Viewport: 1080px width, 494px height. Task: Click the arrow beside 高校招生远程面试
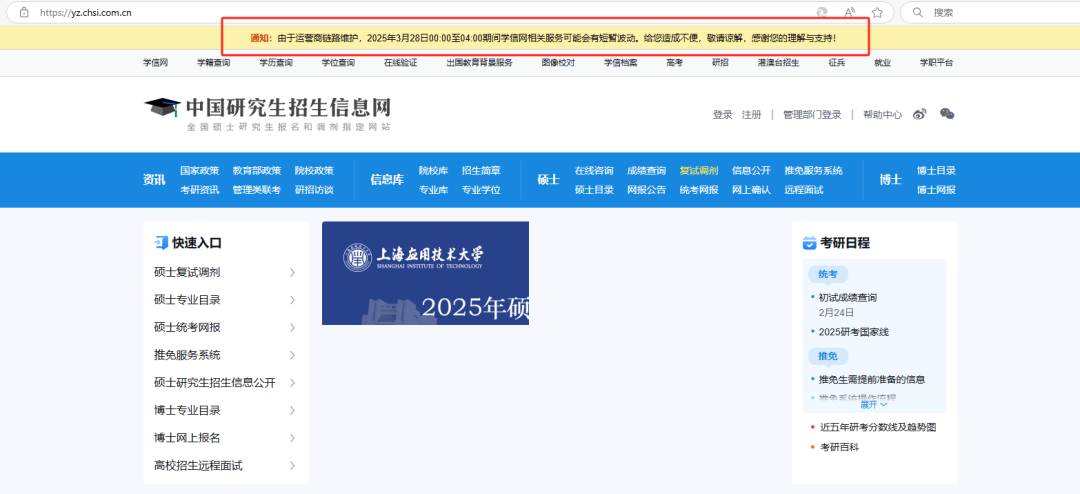(x=292, y=465)
